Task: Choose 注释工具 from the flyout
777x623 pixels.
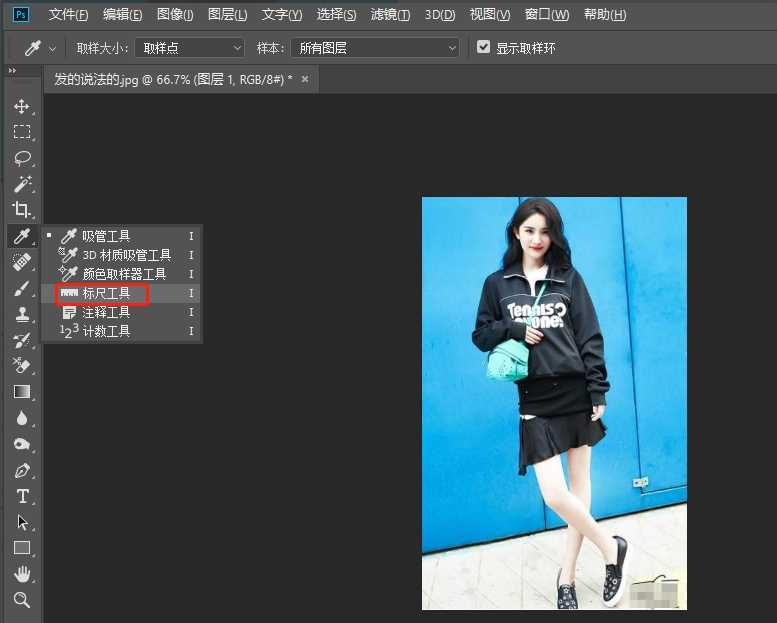Action: pyautogui.click(x=106, y=312)
